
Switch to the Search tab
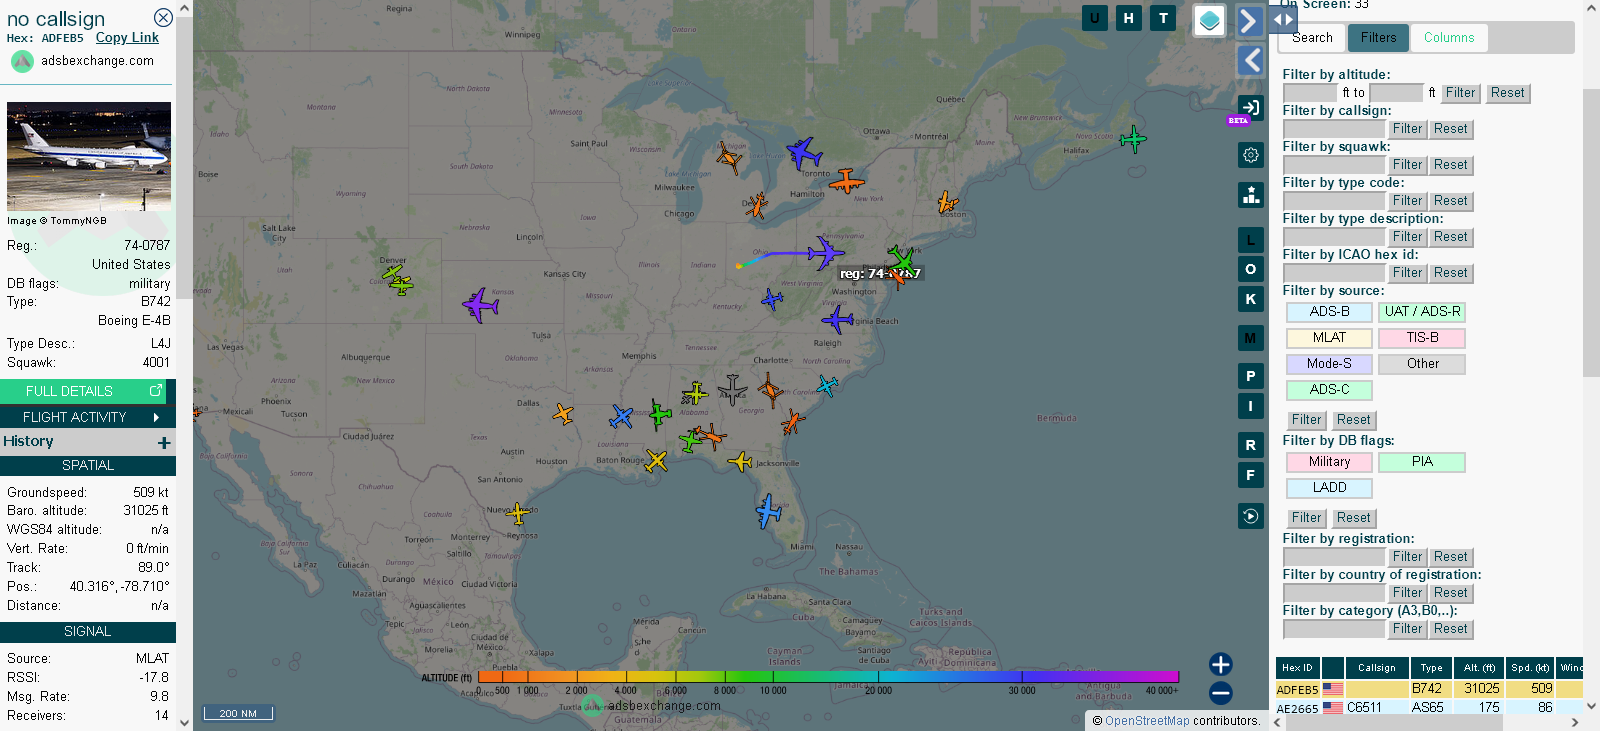[1312, 38]
